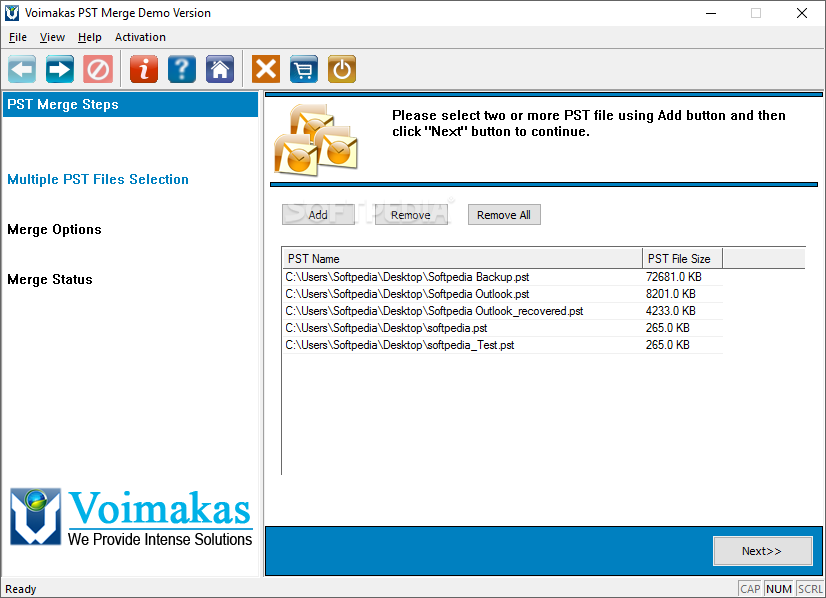Click the Ready status text

click(21, 589)
